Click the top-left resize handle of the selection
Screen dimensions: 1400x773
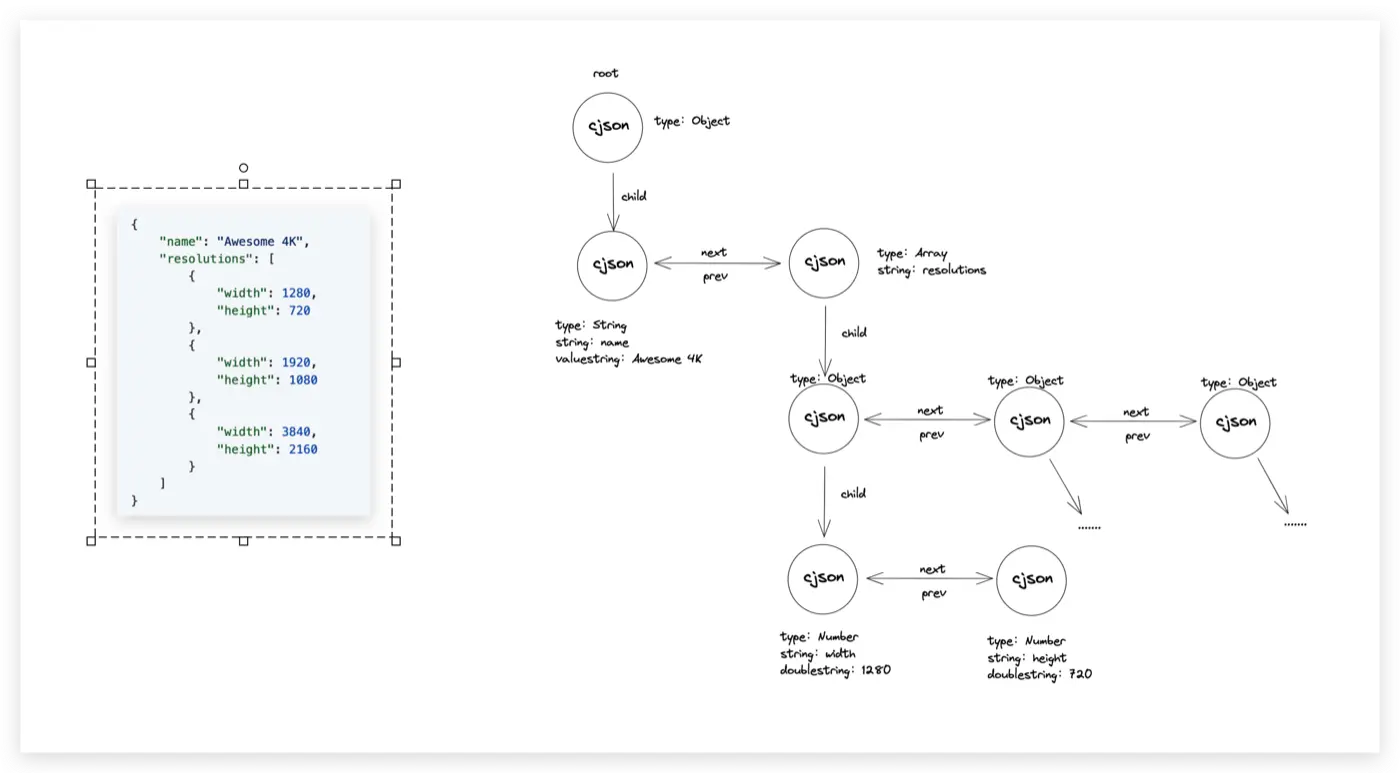point(91,184)
